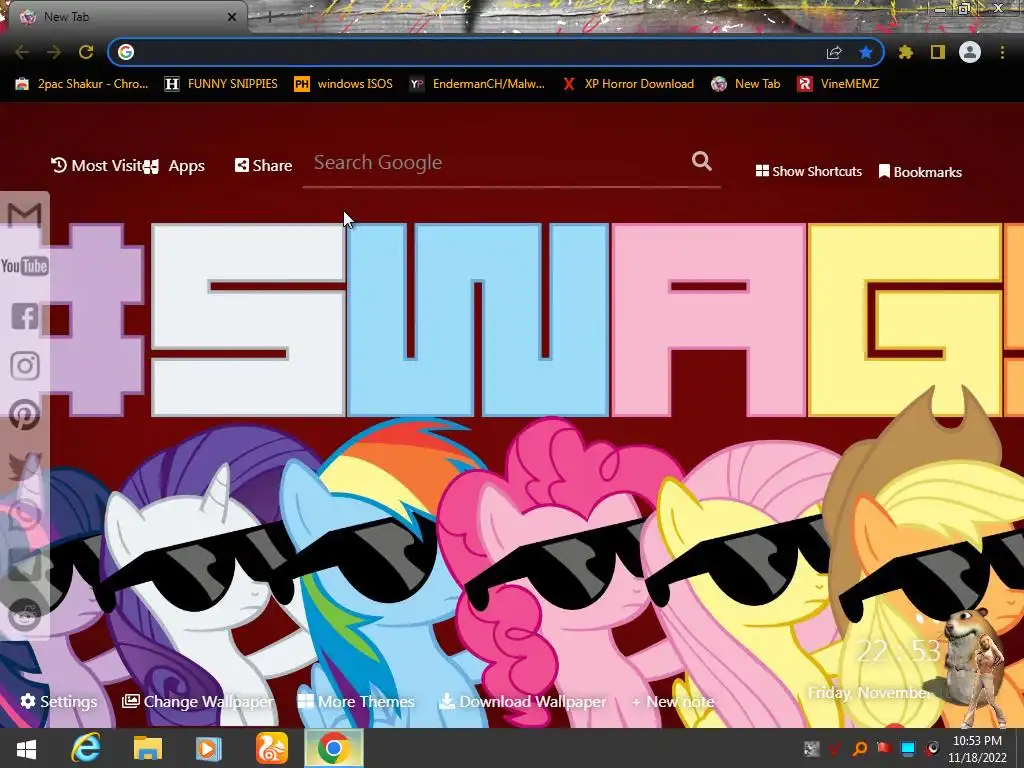Launch Internet Explorer from taskbar
The image size is (1024, 768).
coord(86,748)
